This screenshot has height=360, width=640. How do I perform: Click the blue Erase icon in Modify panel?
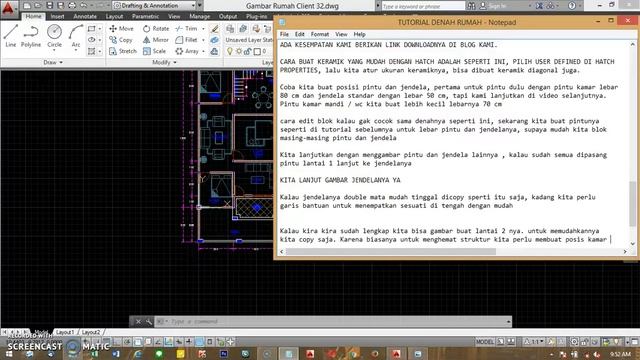(x=214, y=40)
